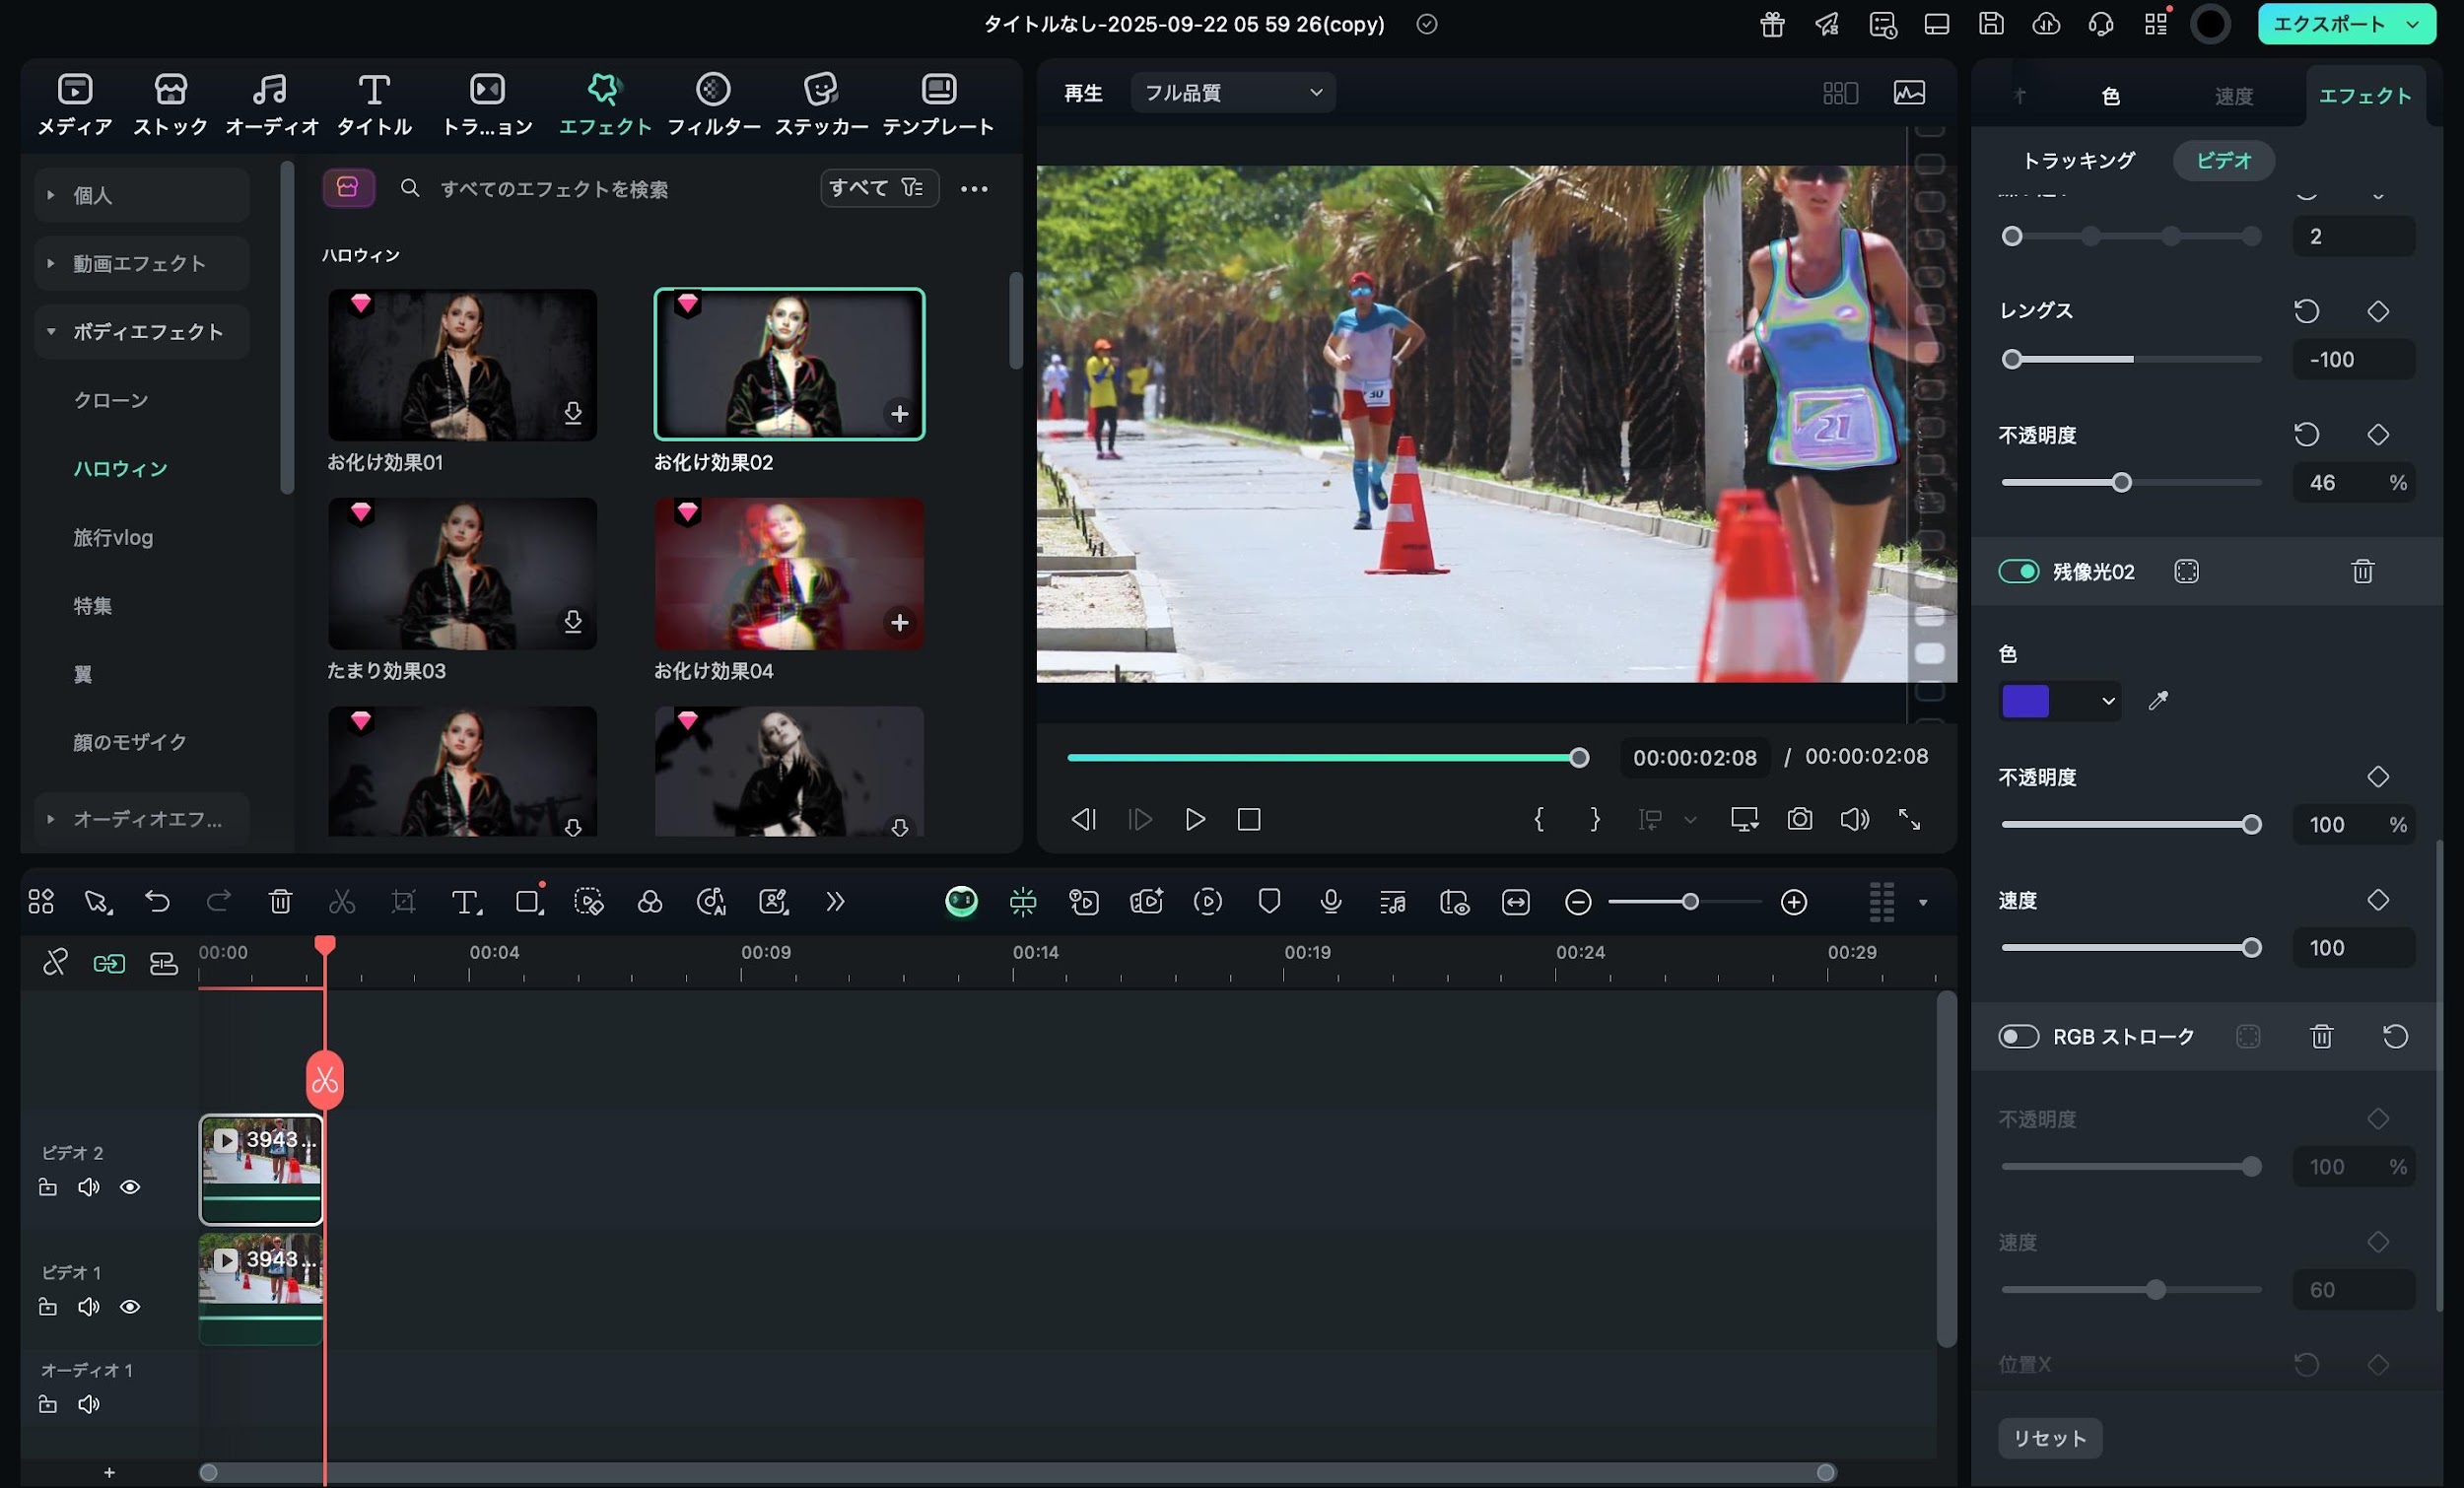This screenshot has height=1488, width=2464.
Task: Mute the ビデオ 1 track
Action: click(x=89, y=1307)
